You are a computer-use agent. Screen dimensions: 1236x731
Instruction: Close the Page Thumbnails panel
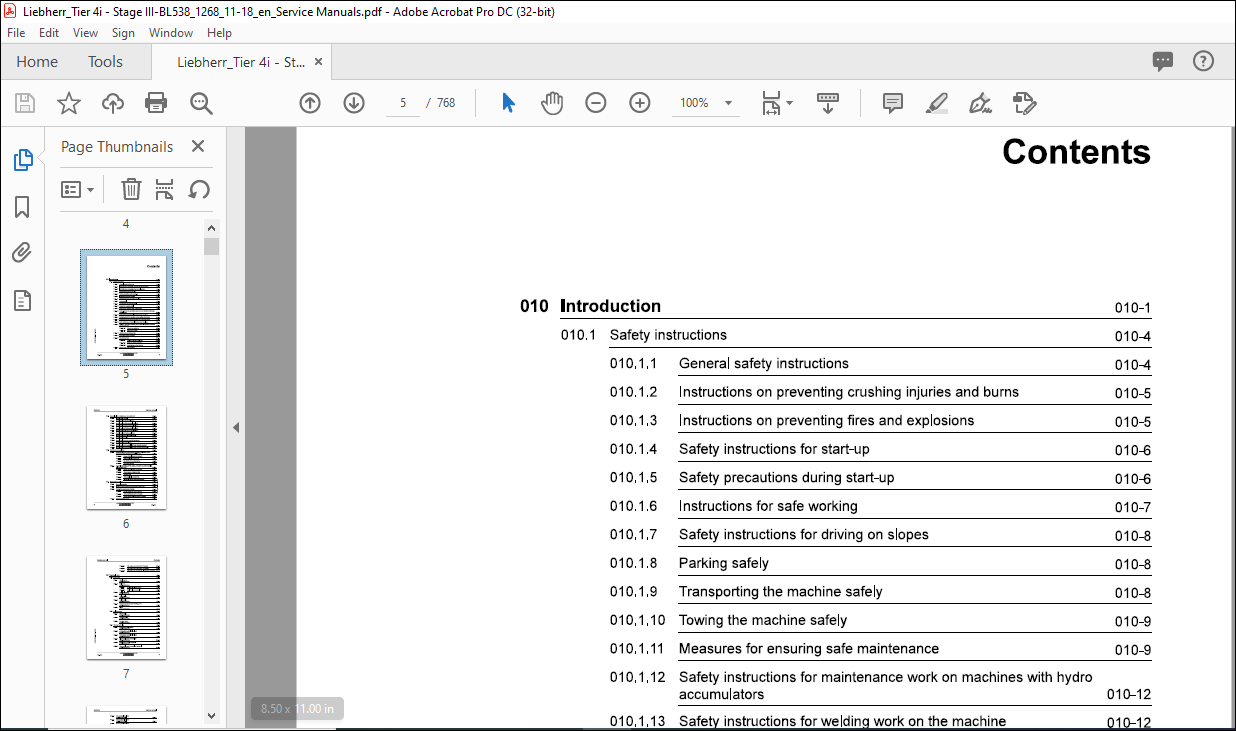pos(198,147)
